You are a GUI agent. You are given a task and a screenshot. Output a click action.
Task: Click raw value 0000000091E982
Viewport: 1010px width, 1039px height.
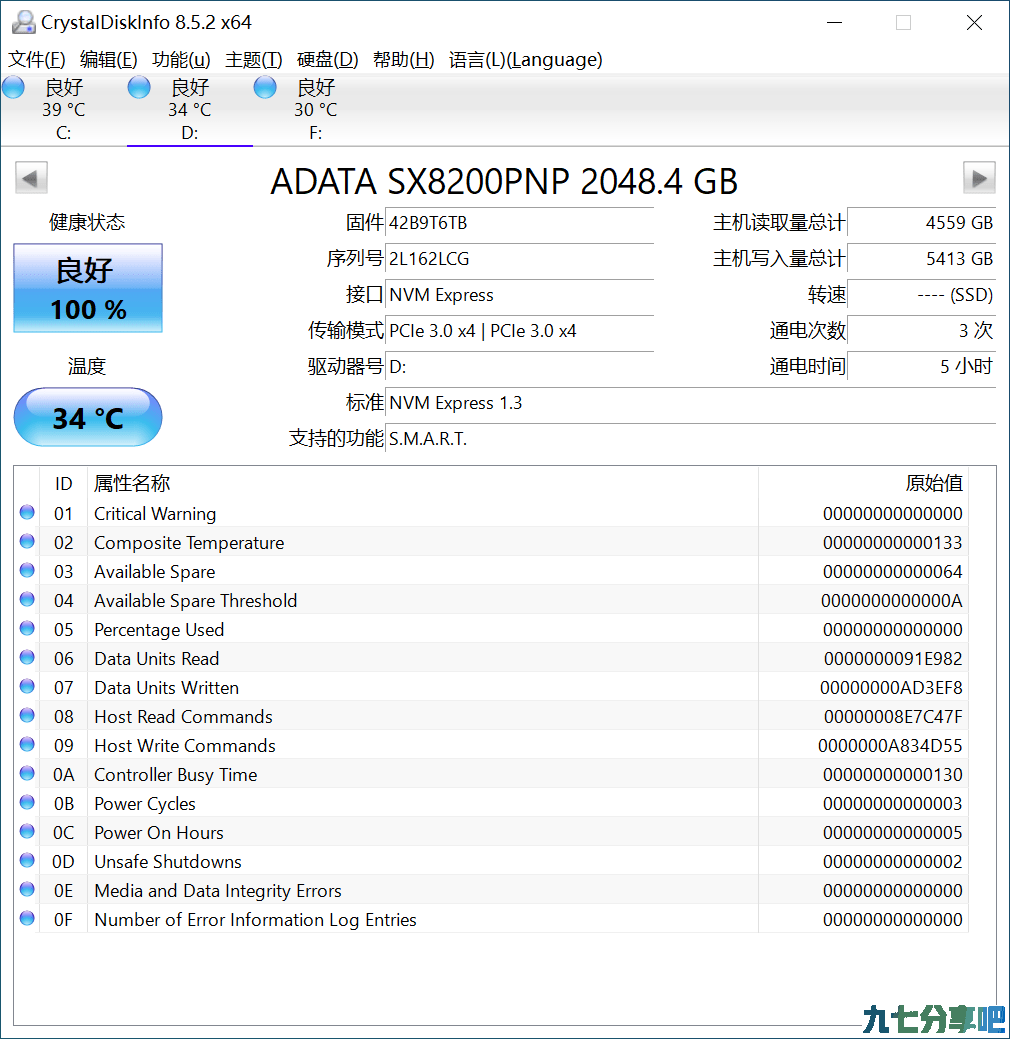click(x=893, y=659)
